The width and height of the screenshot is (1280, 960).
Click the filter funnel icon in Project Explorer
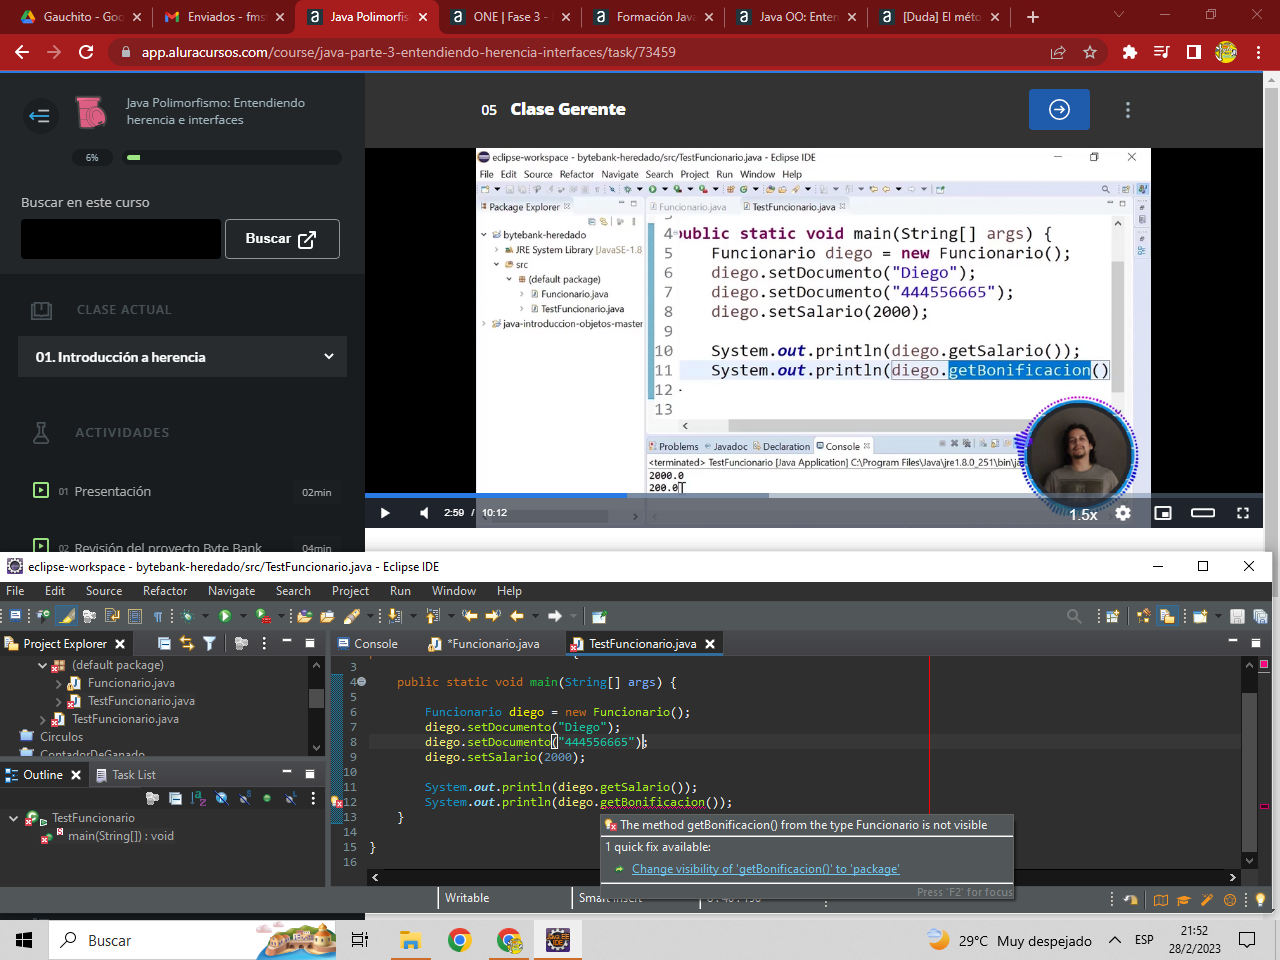[209, 644]
